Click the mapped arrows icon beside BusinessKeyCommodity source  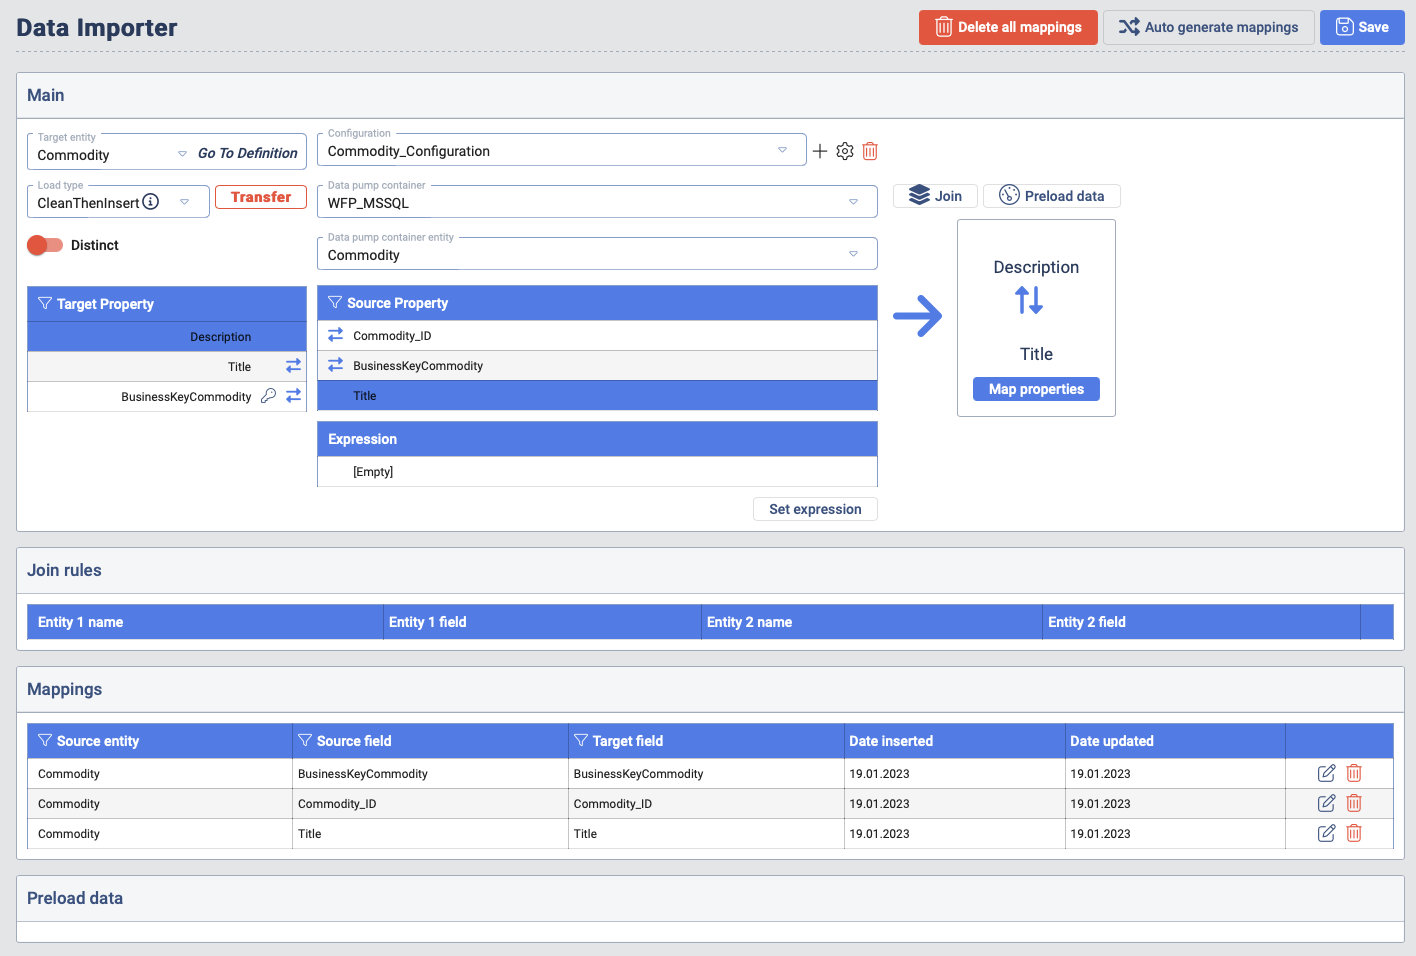pos(336,365)
